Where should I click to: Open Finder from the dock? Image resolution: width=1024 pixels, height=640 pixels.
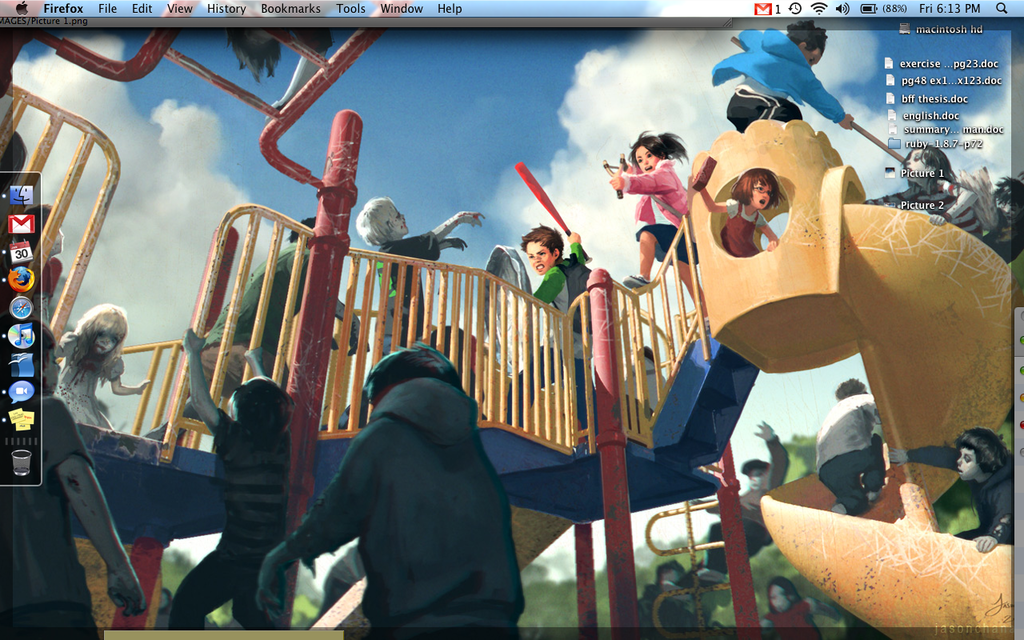[x=21, y=195]
